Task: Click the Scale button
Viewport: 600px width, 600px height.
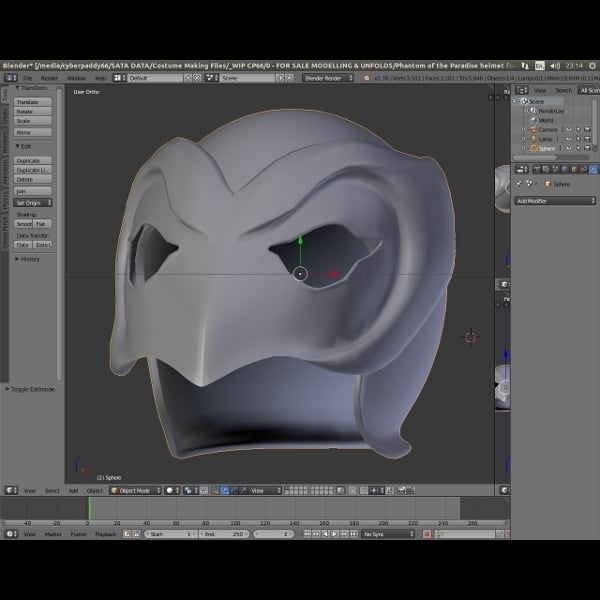Action: 33,121
